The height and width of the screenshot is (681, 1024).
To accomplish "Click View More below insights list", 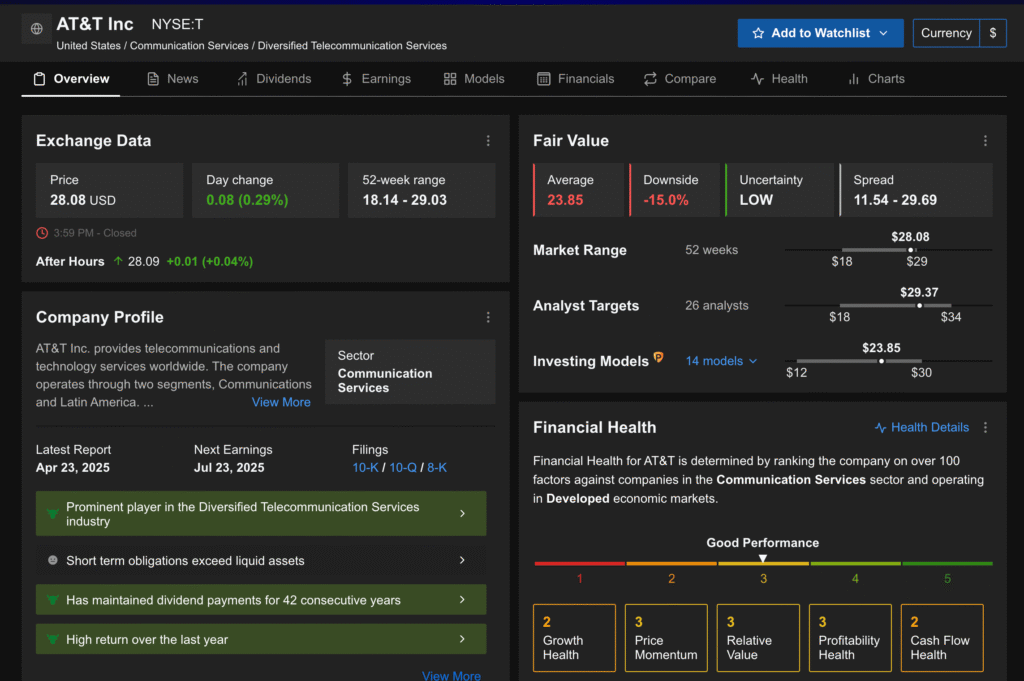I will [x=451, y=676].
